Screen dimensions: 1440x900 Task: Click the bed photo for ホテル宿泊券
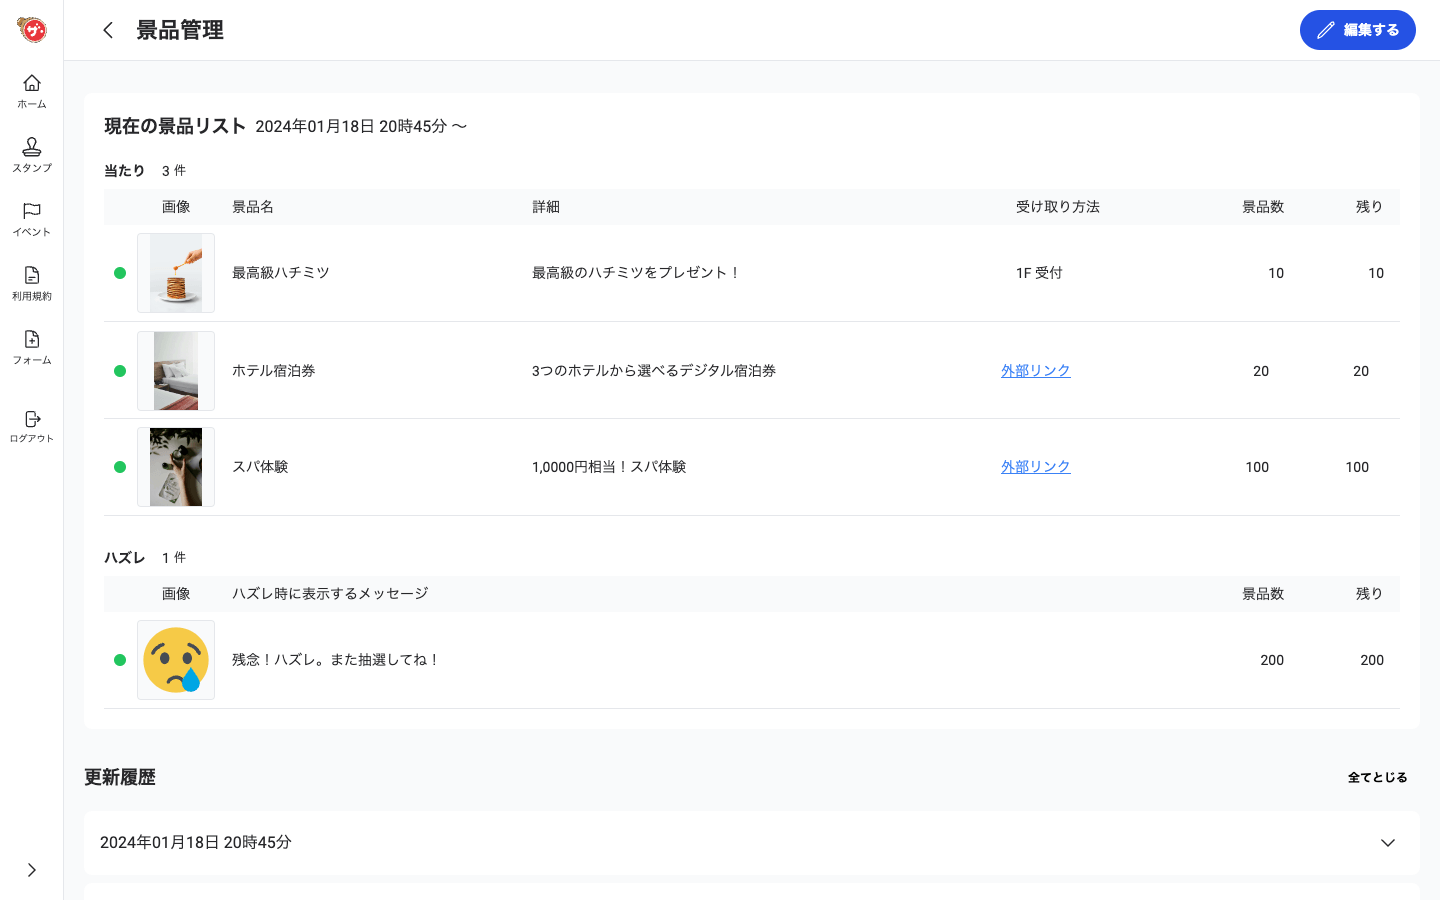point(176,371)
